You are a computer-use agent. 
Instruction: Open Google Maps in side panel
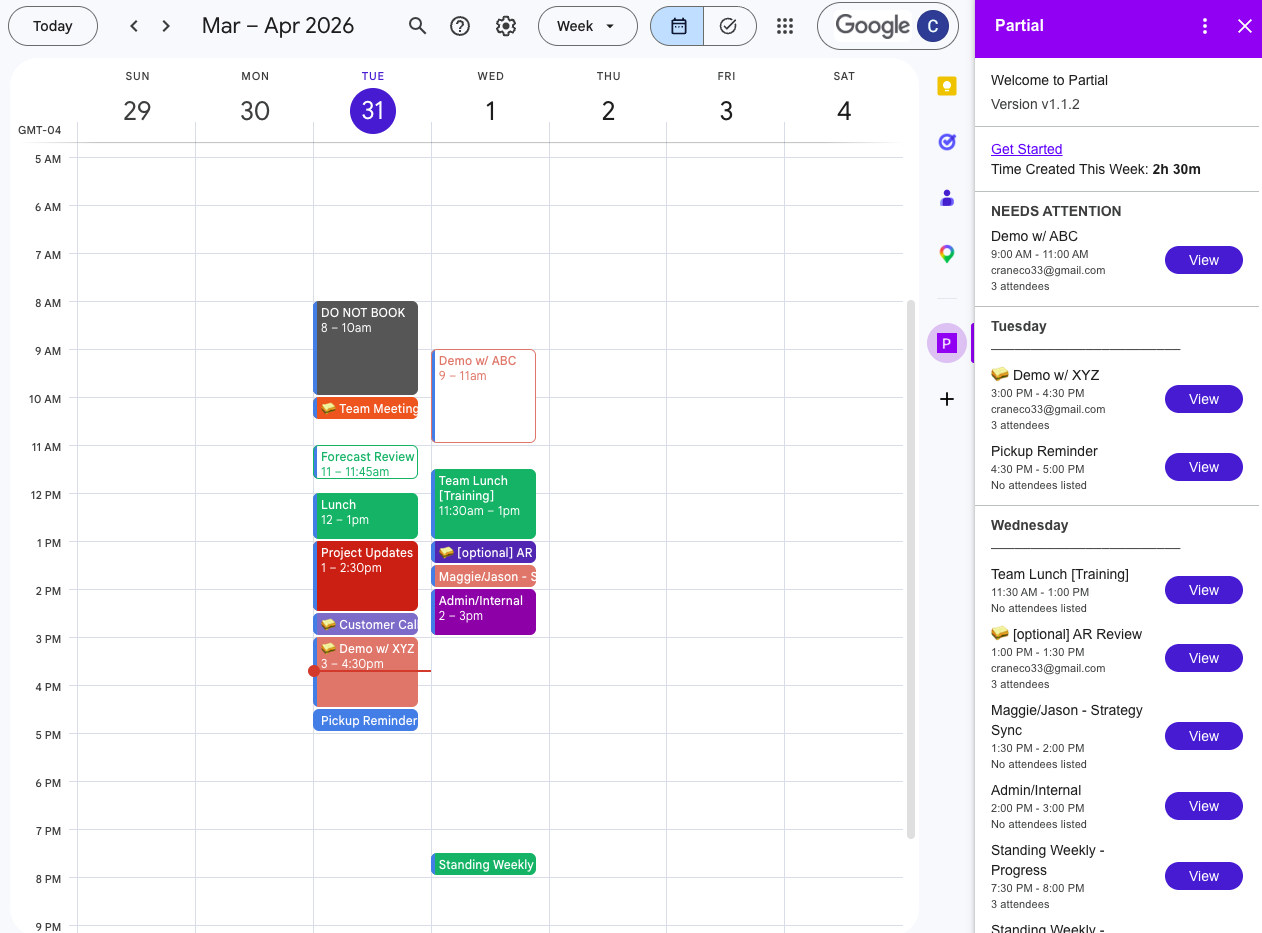[947, 254]
